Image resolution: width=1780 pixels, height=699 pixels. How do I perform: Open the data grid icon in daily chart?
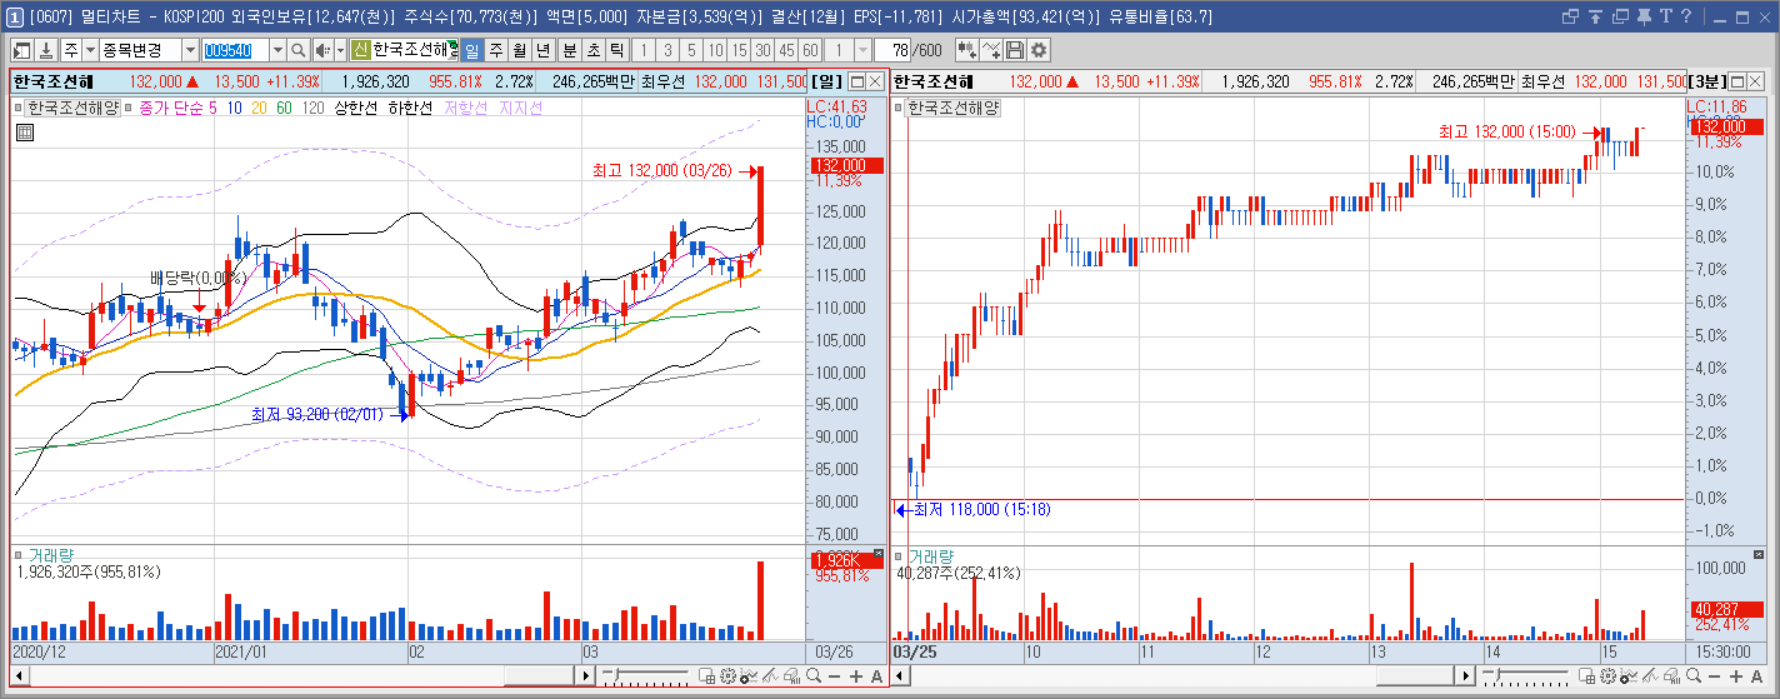pos(25,132)
